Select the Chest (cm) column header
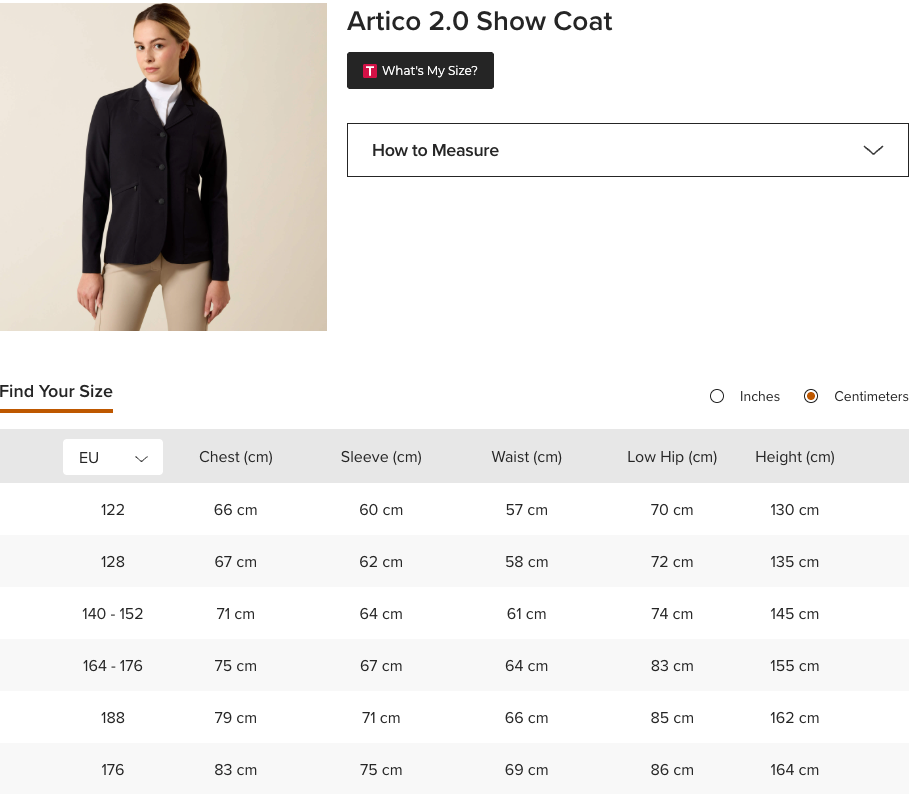This screenshot has height=794, width=913. 235,456
